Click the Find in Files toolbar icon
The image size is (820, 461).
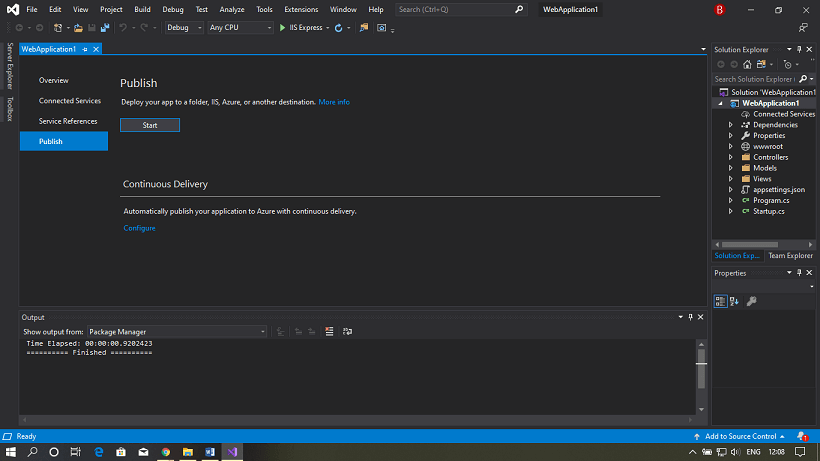pos(364,28)
